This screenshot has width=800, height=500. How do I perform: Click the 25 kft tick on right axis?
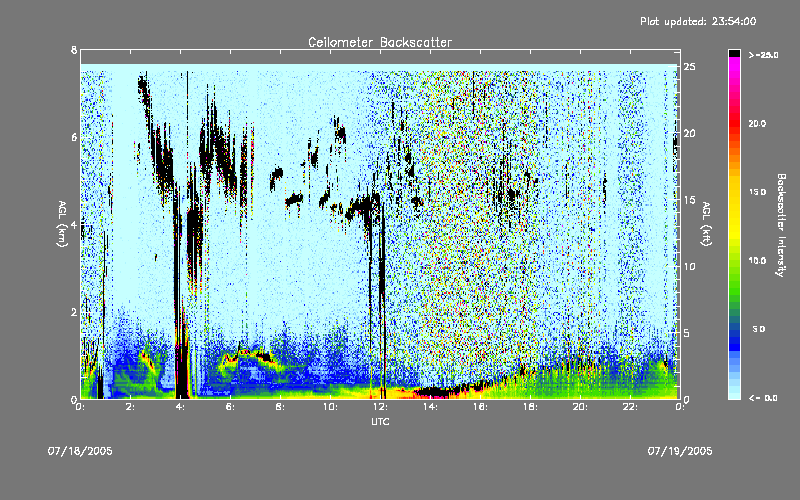[689, 67]
